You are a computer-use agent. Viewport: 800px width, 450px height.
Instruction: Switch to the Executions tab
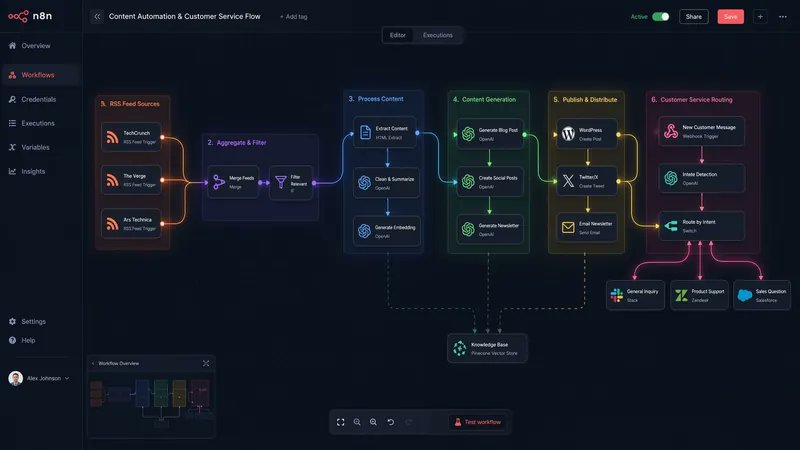438,35
